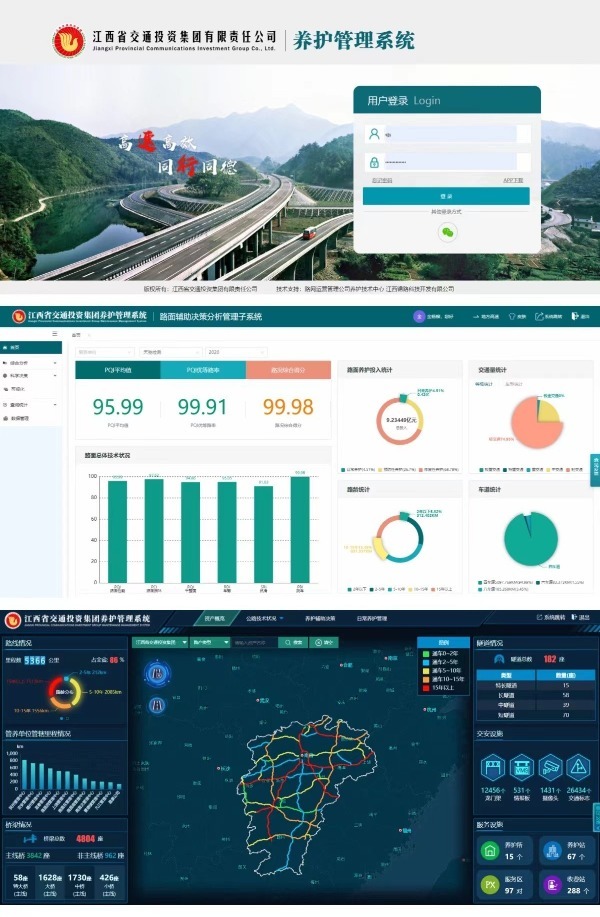Expand the 查询统计 sidebar menu
Viewport: 600px width, 917px height.
(x=30, y=405)
